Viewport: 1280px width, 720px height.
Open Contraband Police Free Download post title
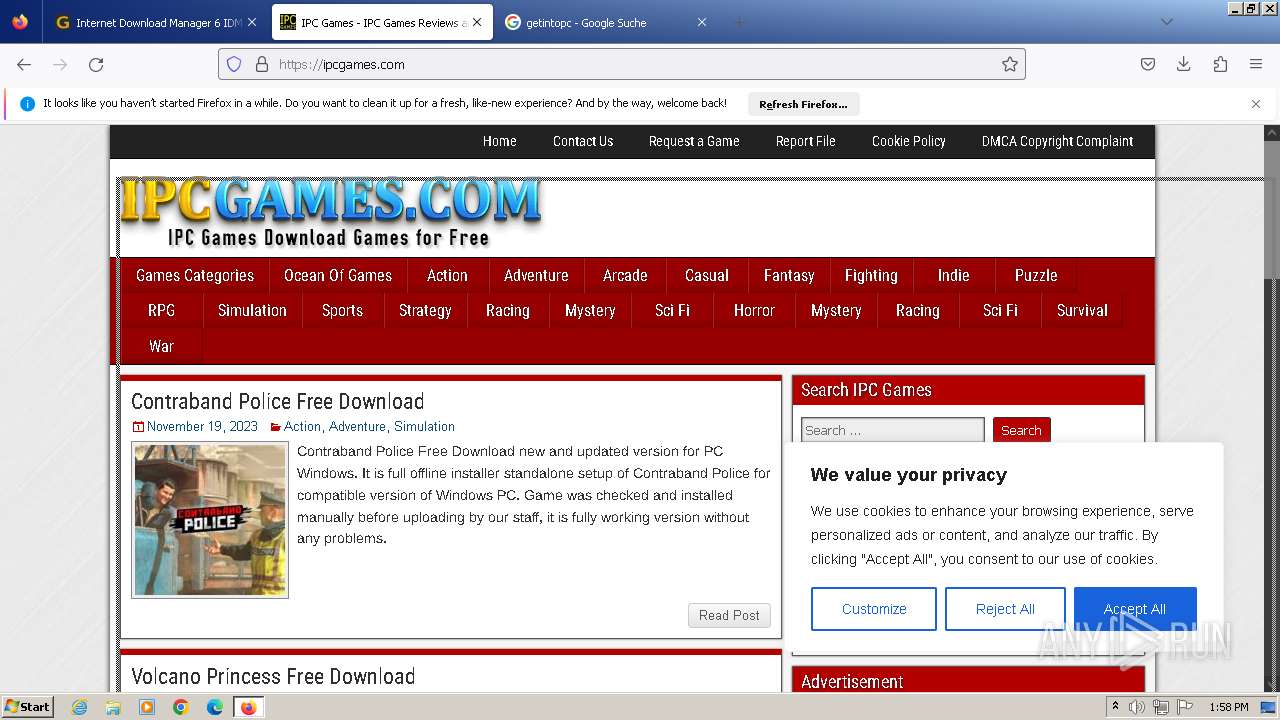pyautogui.click(x=277, y=401)
